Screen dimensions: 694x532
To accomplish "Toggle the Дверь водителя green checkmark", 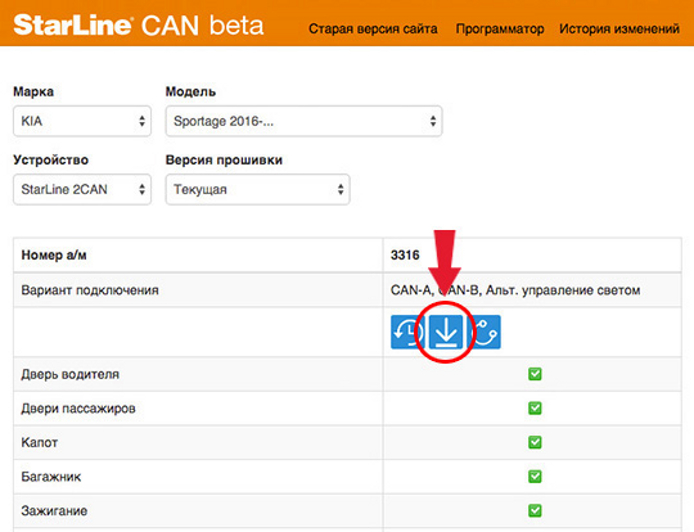I will [535, 374].
